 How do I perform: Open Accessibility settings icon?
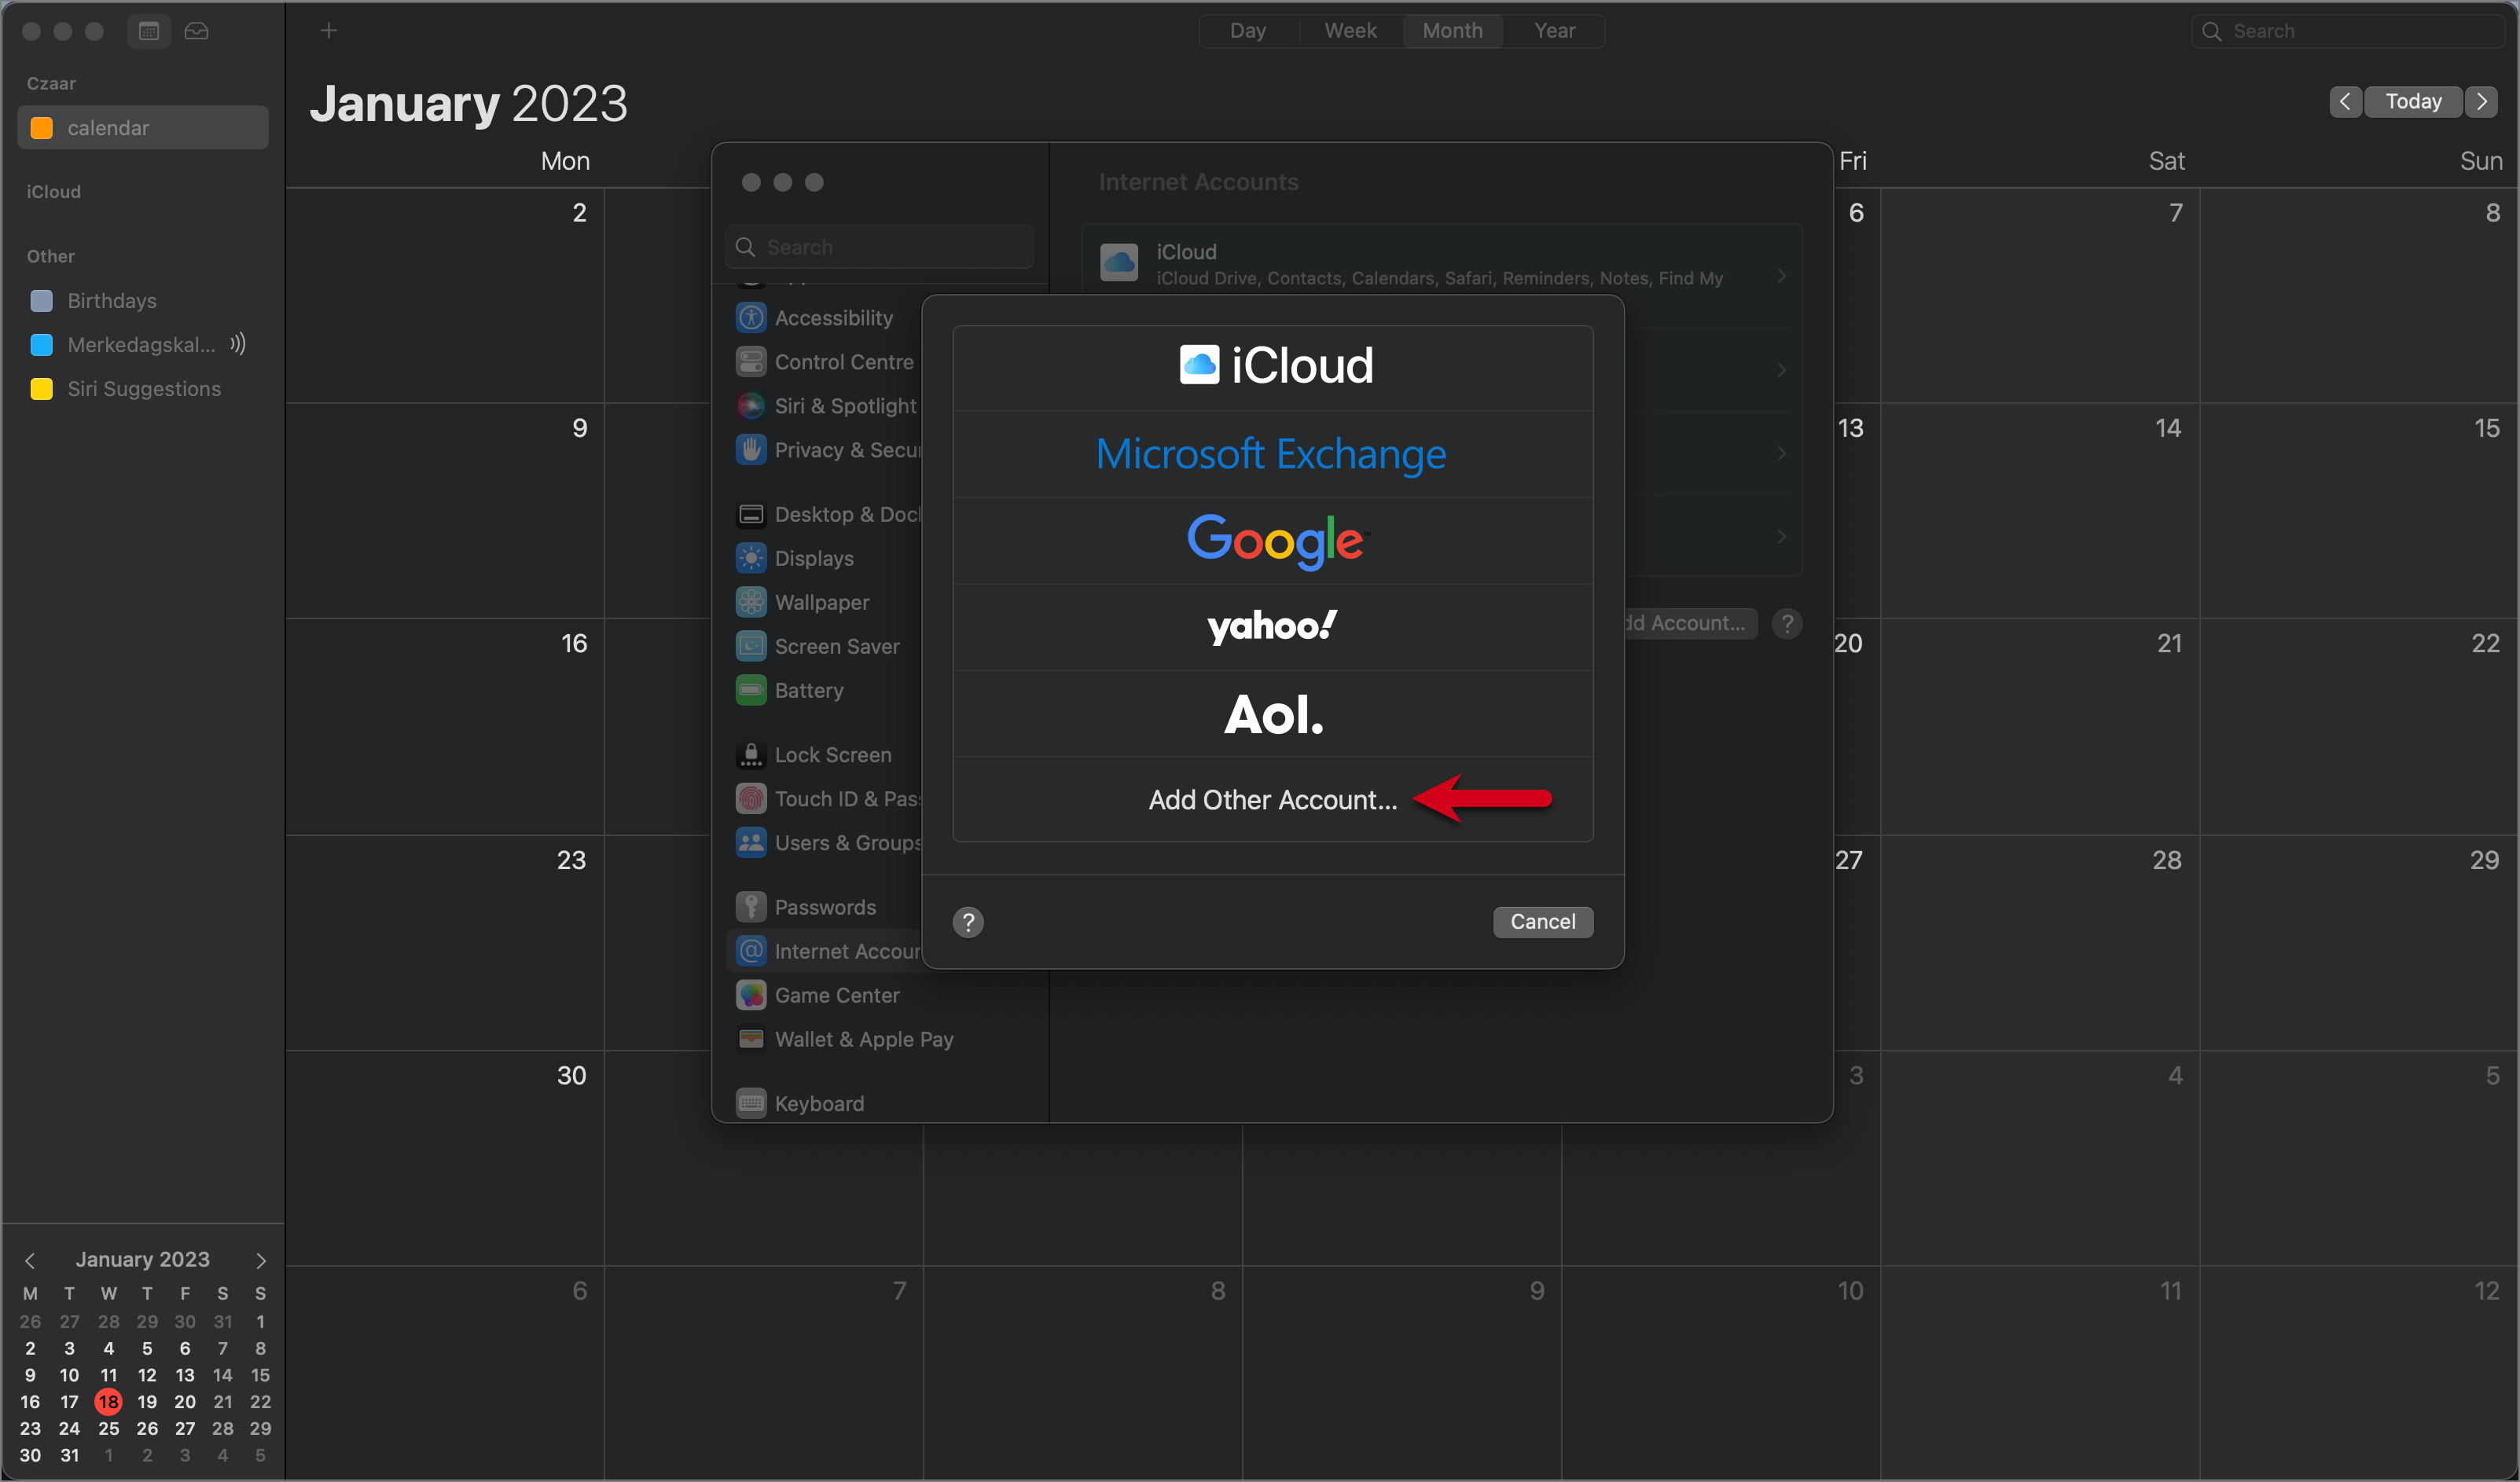[751, 318]
